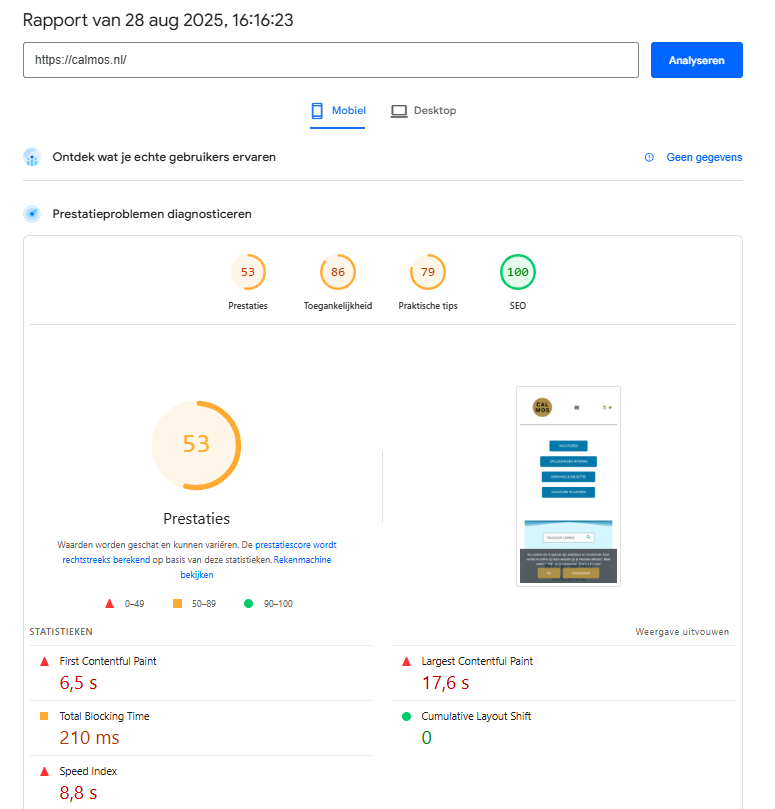The width and height of the screenshot is (775, 809).
Task: Jump to Toegankelijkheid score gauge 86
Action: [338, 272]
